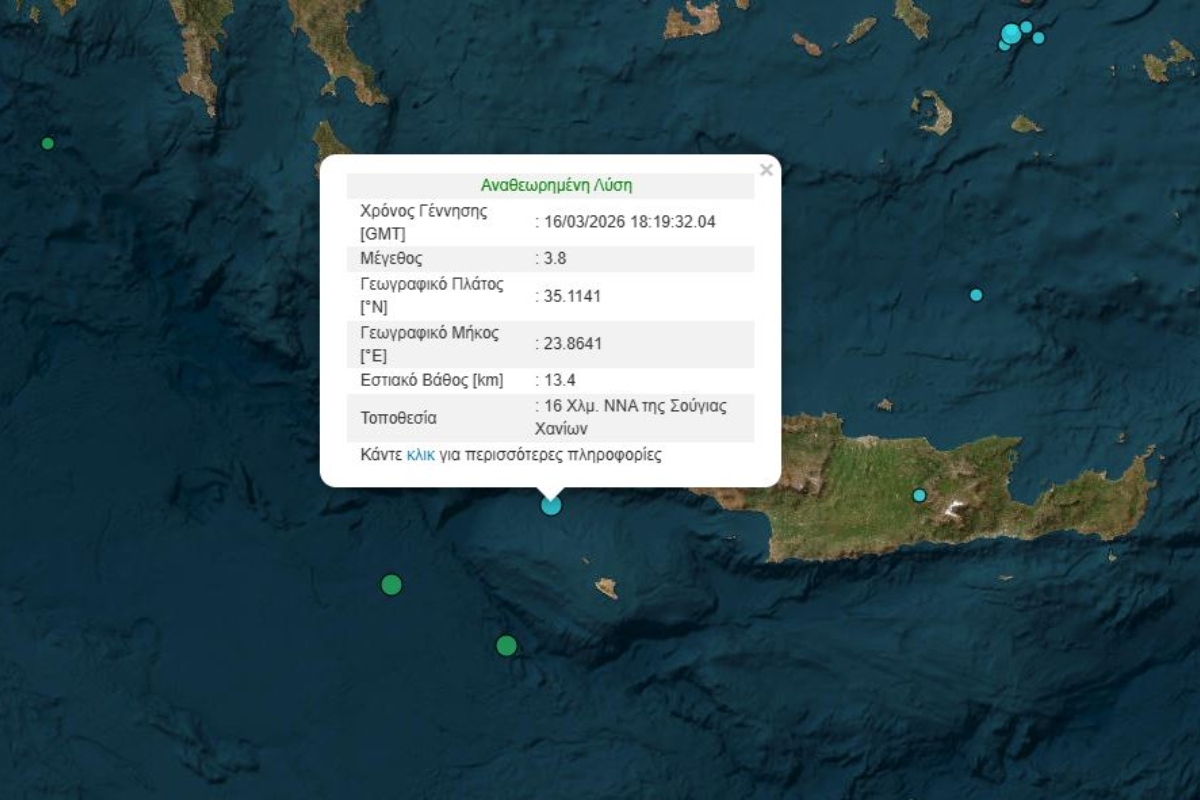The image size is (1200, 800).
Task: Click the crescent-shaped Santorini island on map
Action: (935, 113)
